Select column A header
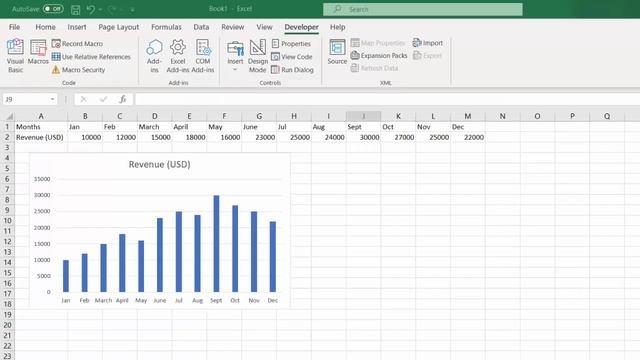The width and height of the screenshot is (640, 360). [x=41, y=116]
